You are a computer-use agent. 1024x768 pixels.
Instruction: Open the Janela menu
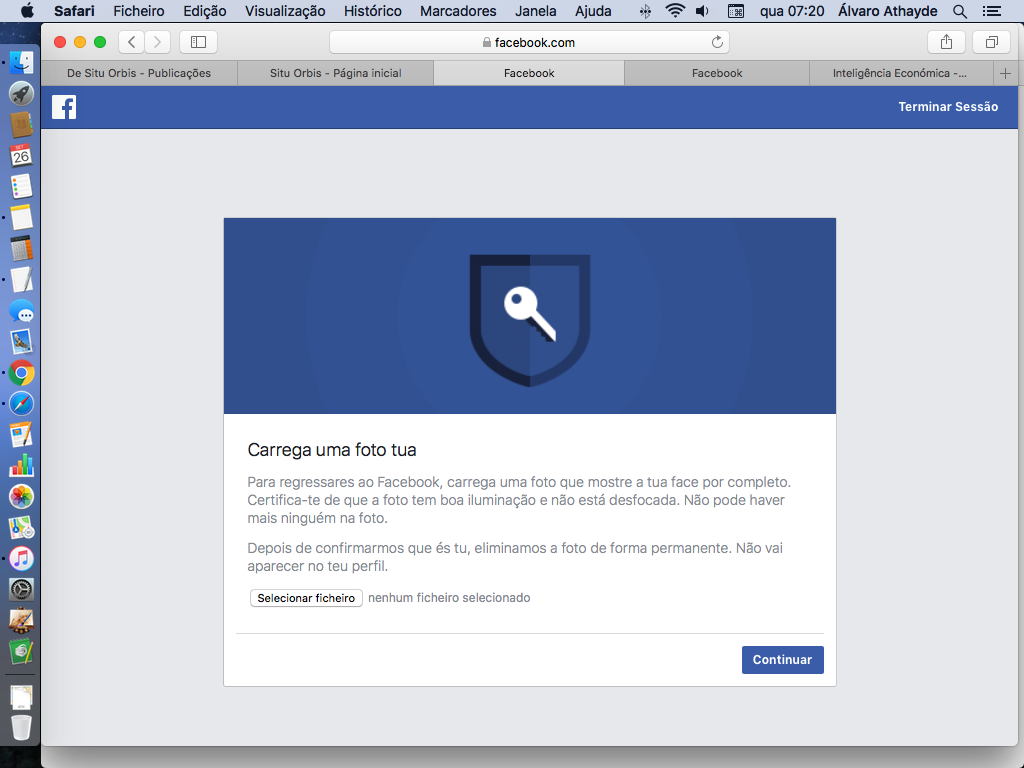pos(536,11)
